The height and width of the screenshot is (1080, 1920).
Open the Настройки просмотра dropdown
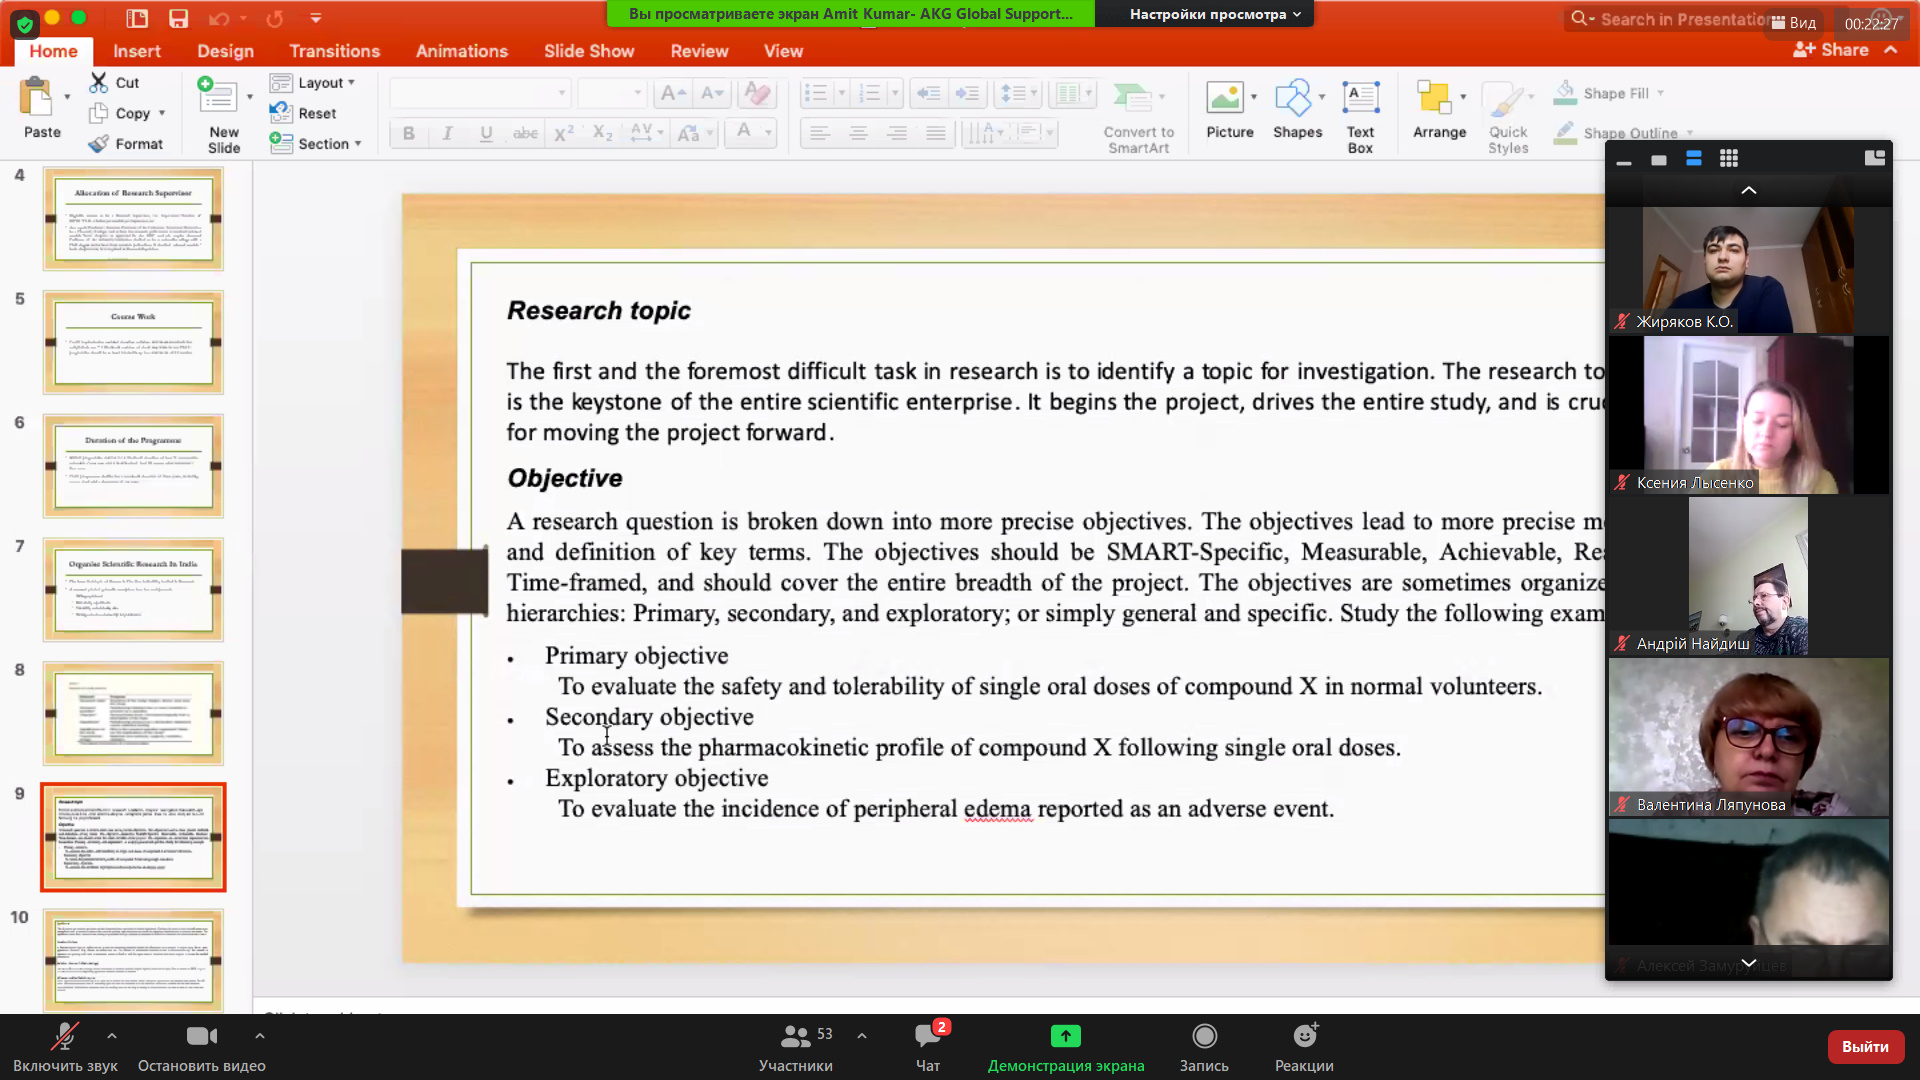click(x=1214, y=14)
